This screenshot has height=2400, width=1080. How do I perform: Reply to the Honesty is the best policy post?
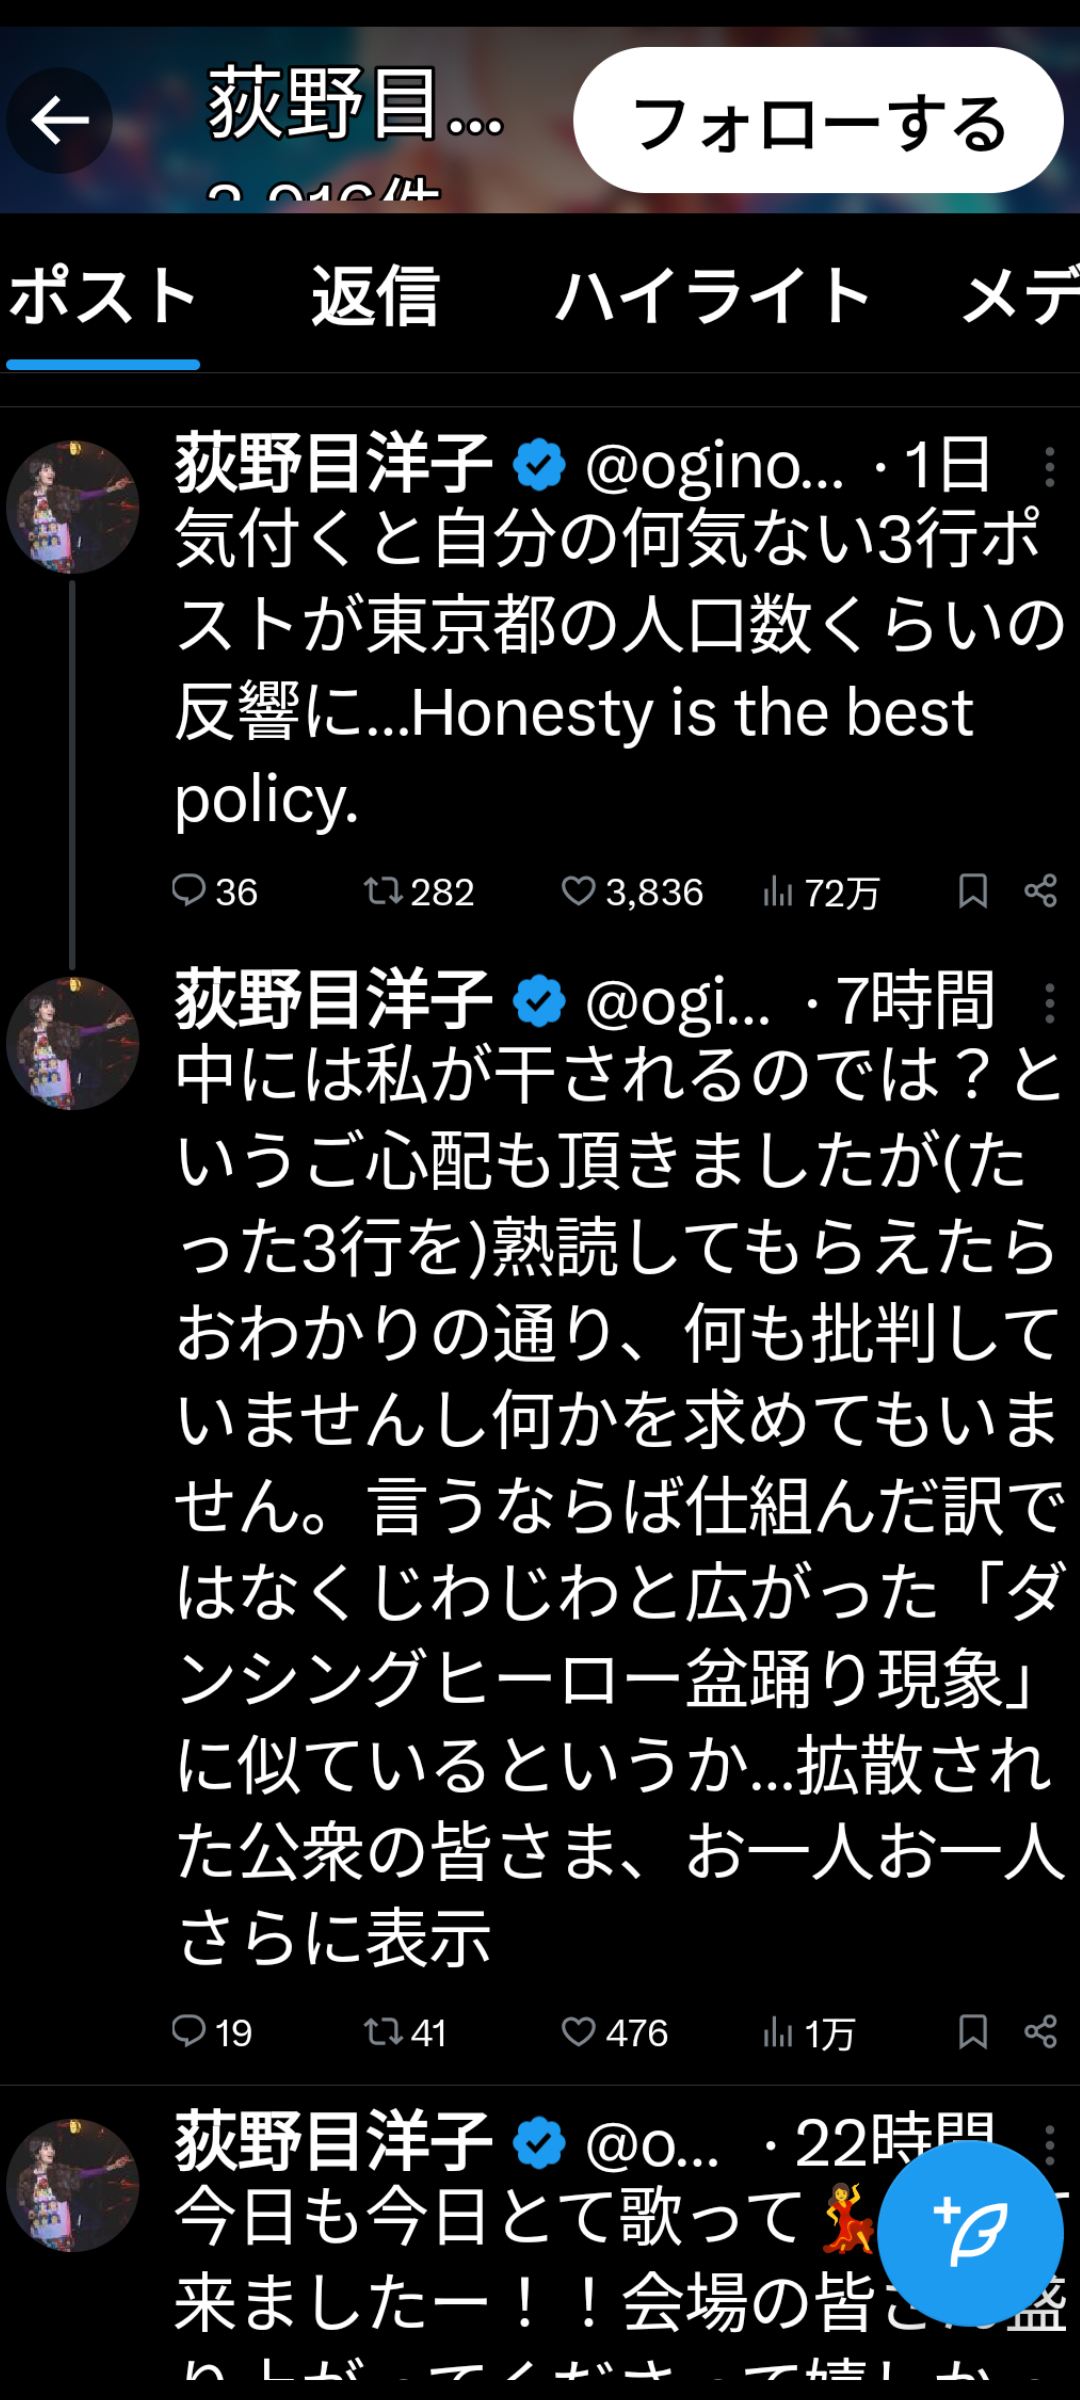(x=193, y=893)
